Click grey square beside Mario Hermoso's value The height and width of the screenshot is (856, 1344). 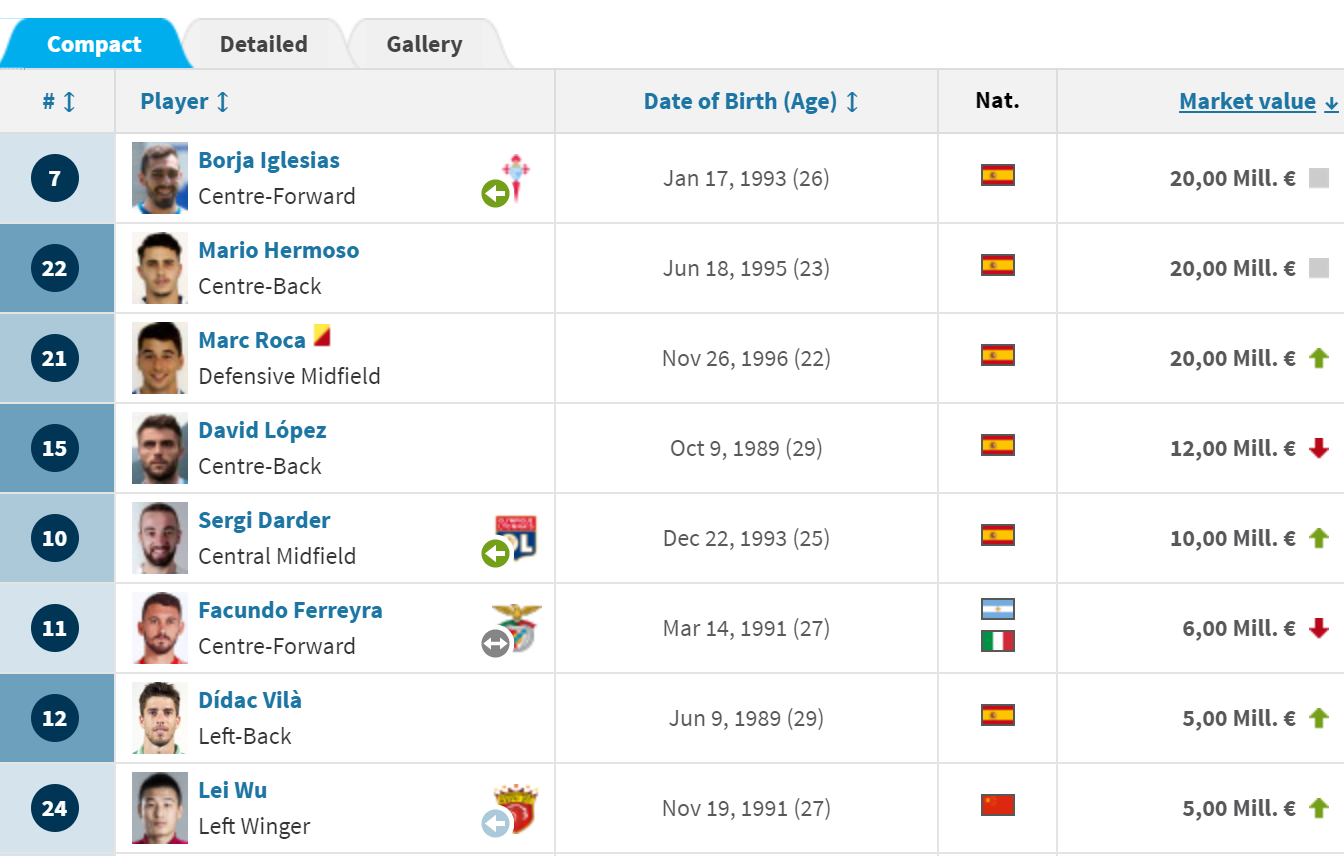point(1319,268)
